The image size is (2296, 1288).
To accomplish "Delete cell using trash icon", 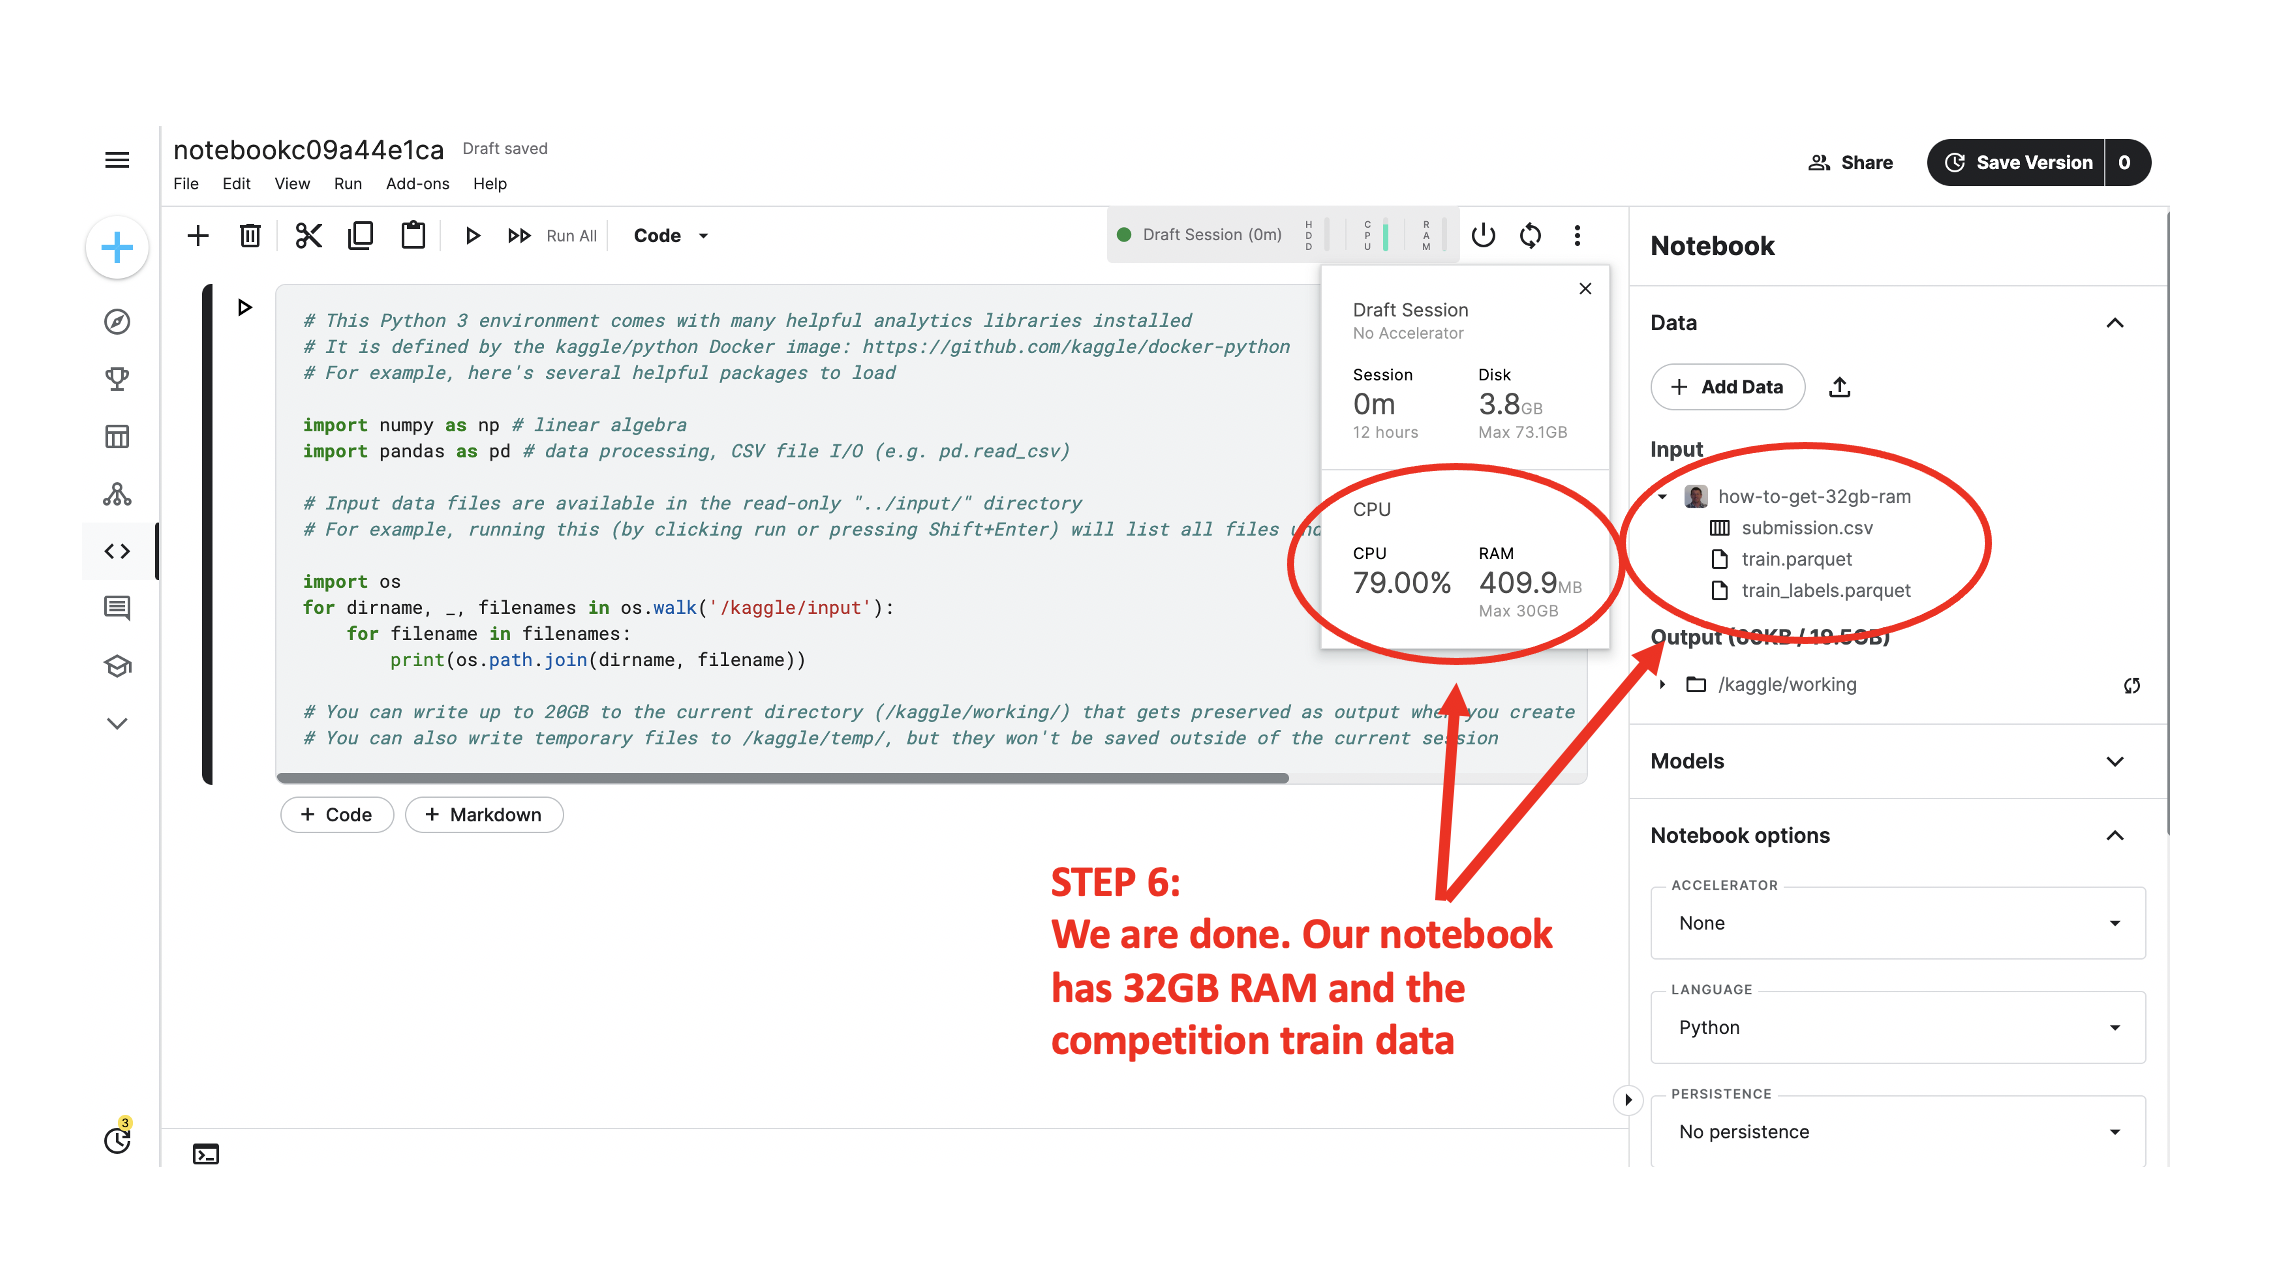I will tap(250, 236).
